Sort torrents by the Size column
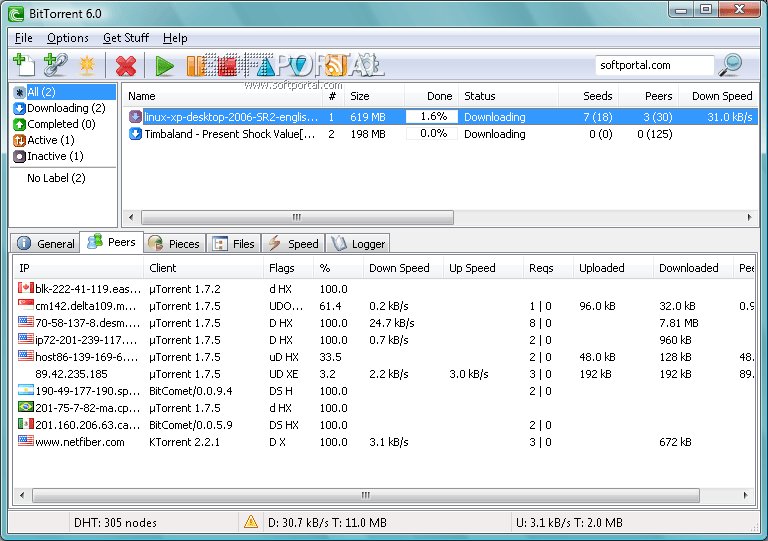This screenshot has height=541, width=768. [375, 96]
